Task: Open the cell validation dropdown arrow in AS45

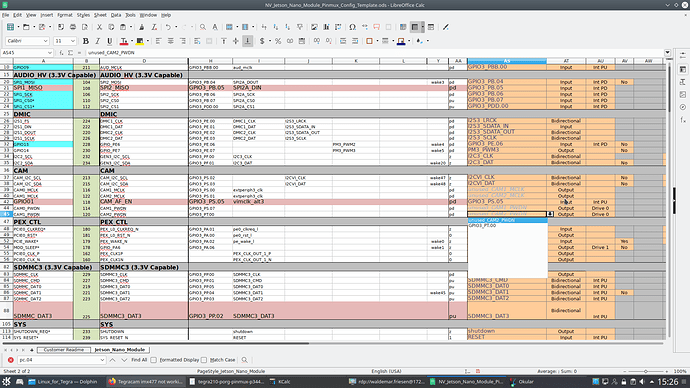Action: coord(550,214)
